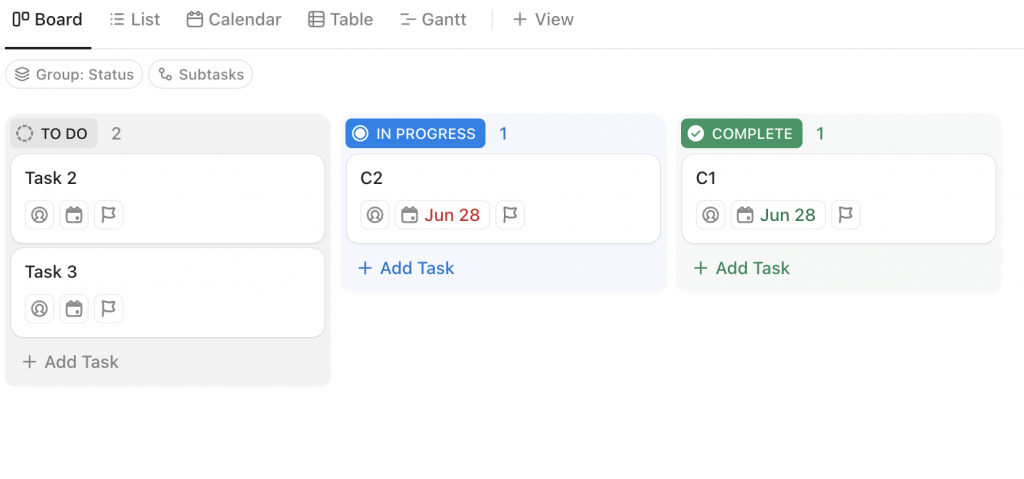
Task: Click the COMPLETE status label
Action: point(741,134)
